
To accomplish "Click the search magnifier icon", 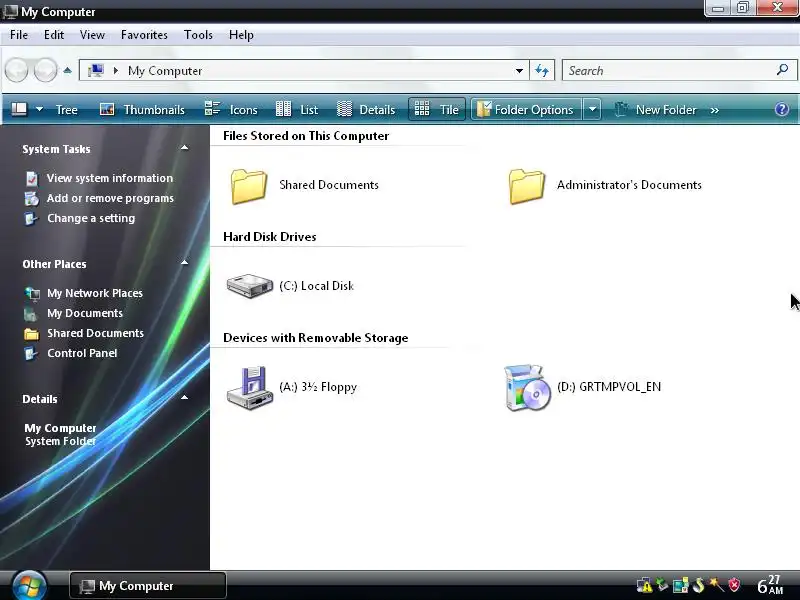I will (x=782, y=70).
